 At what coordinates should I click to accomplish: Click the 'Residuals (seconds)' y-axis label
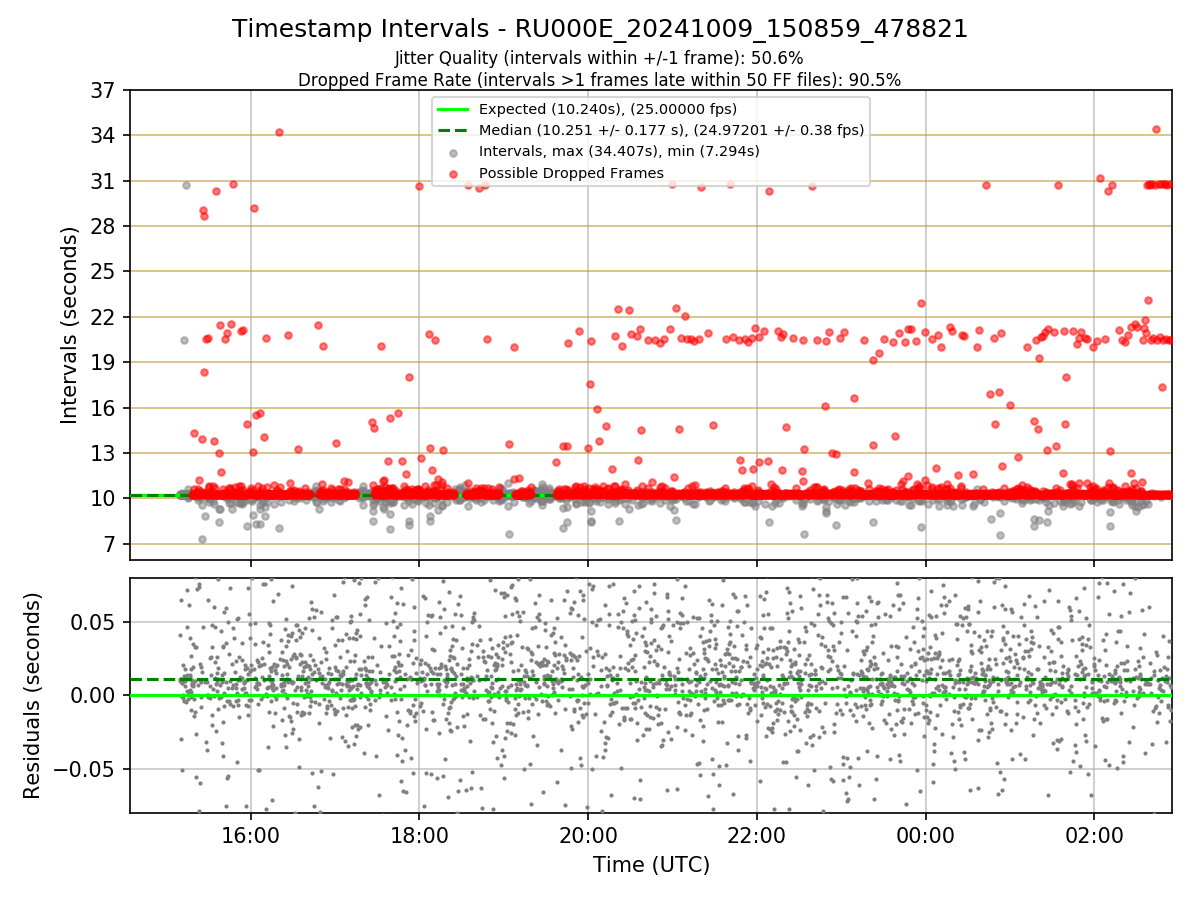tap(33, 696)
